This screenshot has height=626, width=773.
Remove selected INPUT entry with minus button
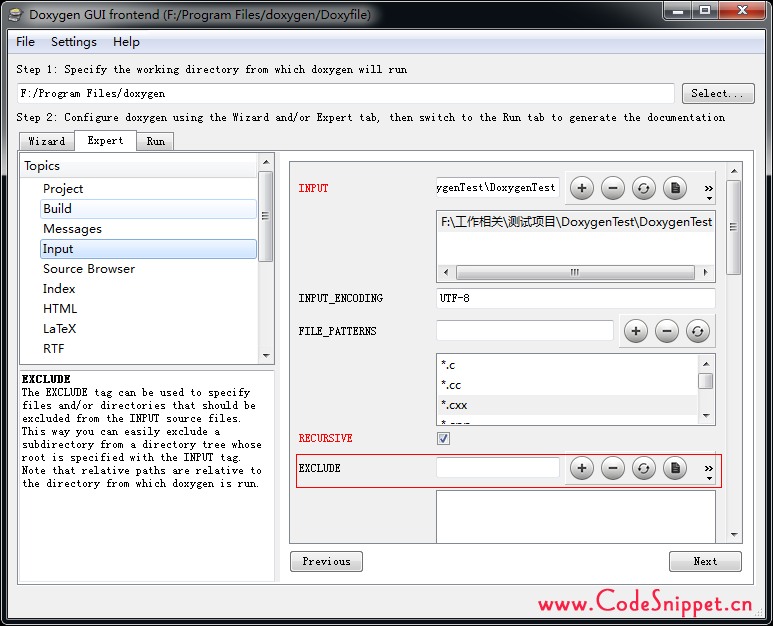point(613,188)
